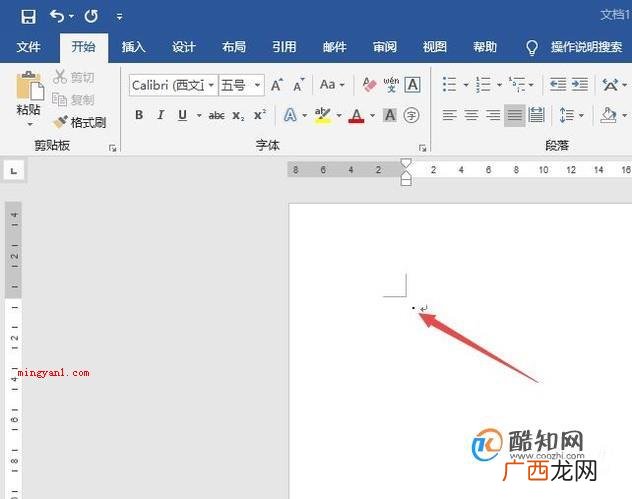The height and width of the screenshot is (499, 632).
Task: Increase the paragraph indent
Action: pyautogui.click(x=580, y=85)
